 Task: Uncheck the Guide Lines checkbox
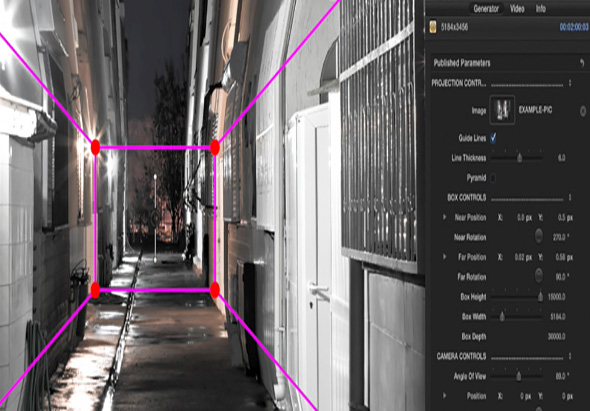coord(493,138)
